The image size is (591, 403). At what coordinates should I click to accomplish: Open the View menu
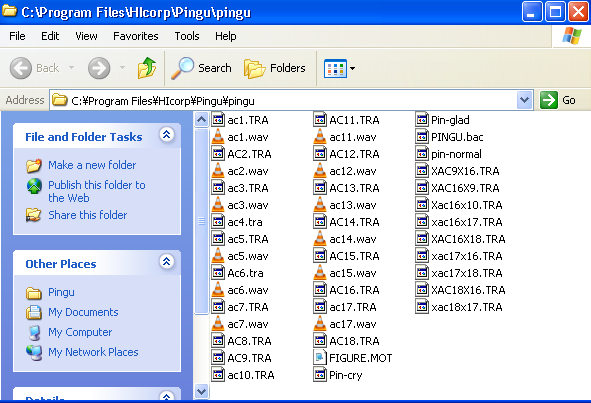click(x=86, y=36)
